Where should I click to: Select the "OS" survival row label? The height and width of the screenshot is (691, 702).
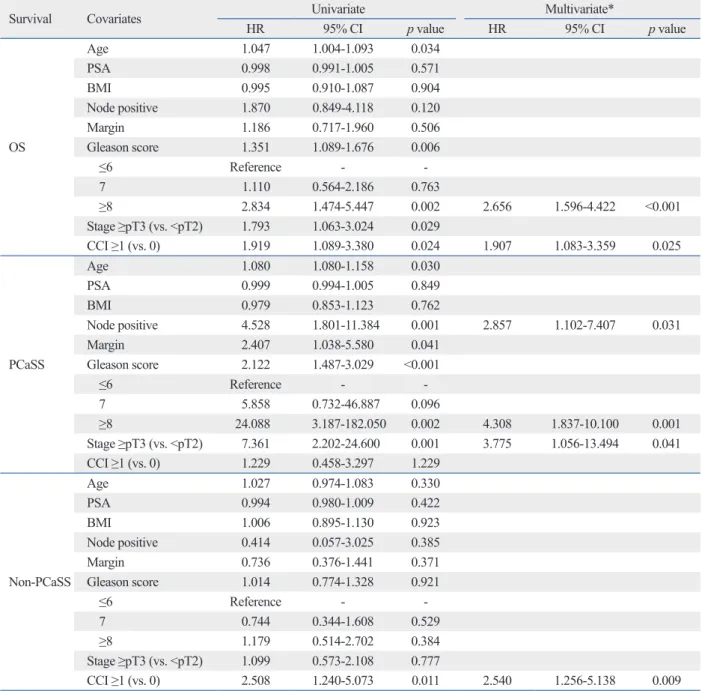(x=17, y=147)
